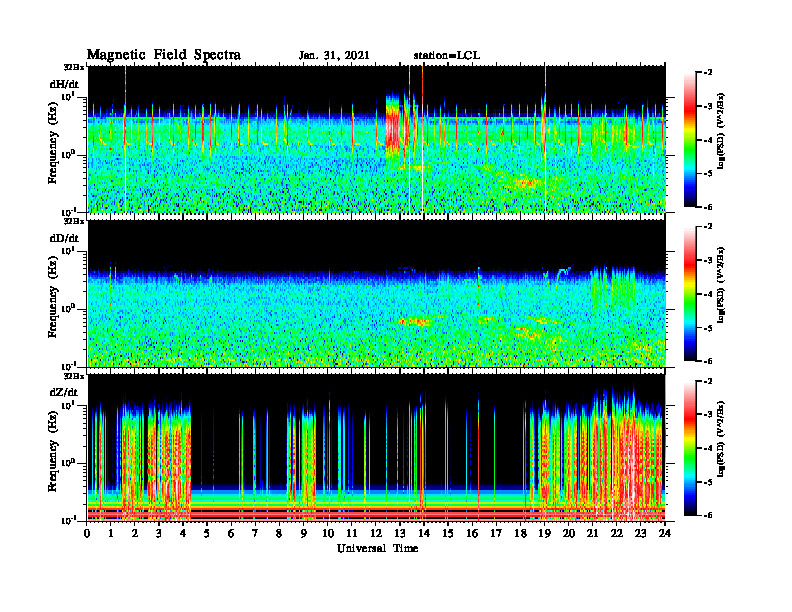The width and height of the screenshot is (792, 612).
Task: Click the hour 18 tick label
Action: [520, 533]
